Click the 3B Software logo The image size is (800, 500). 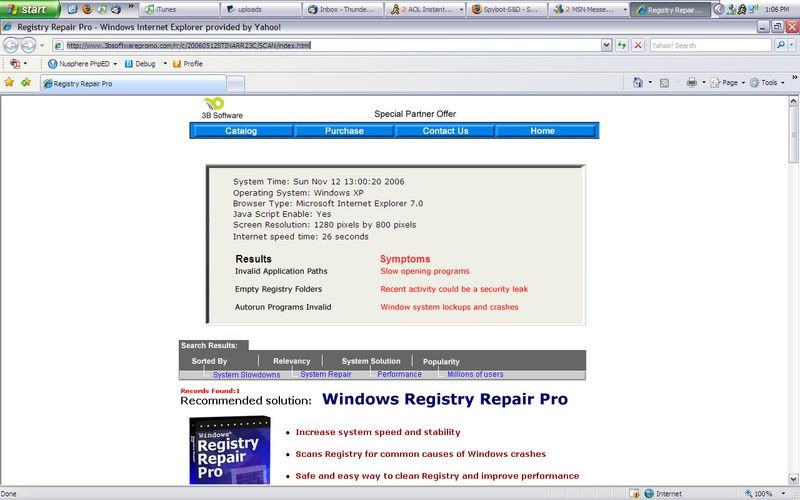pyautogui.click(x=221, y=108)
